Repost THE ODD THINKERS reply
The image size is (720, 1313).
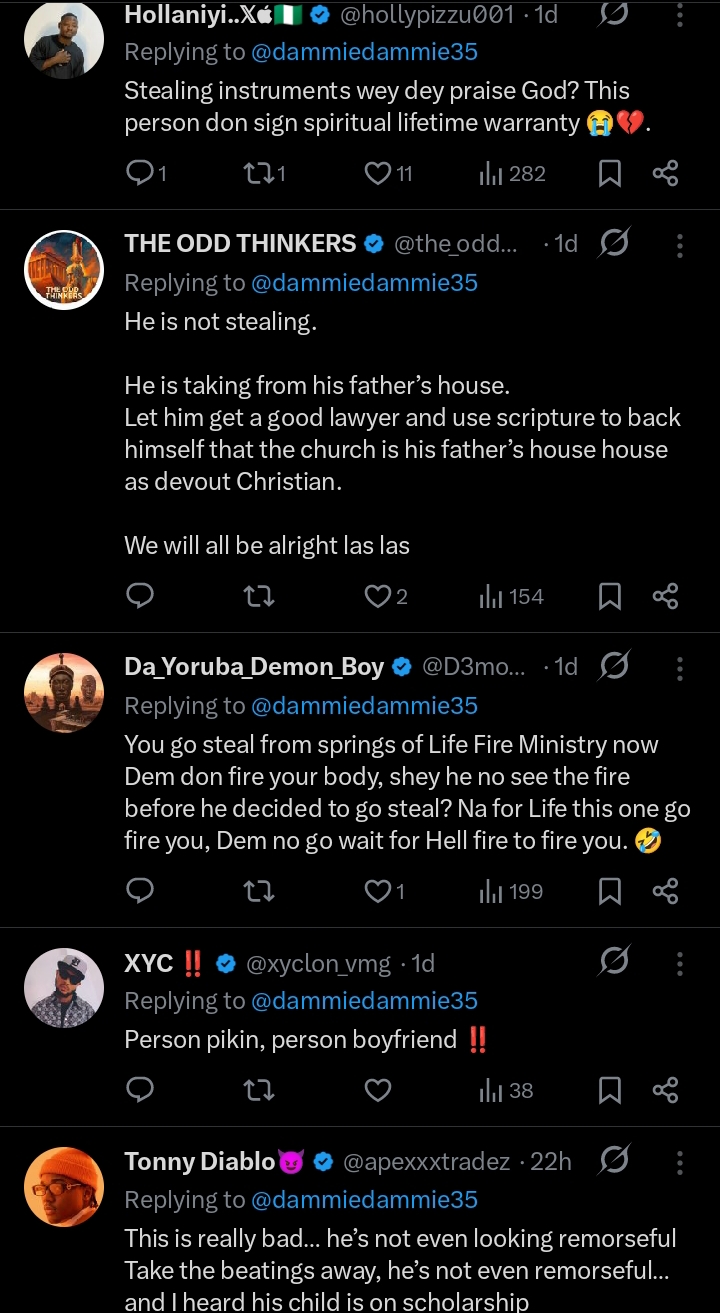point(259,597)
